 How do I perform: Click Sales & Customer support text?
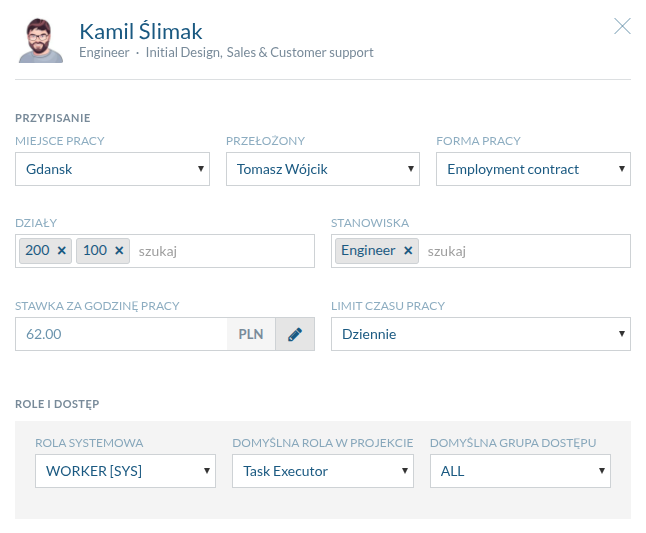[x=300, y=53]
